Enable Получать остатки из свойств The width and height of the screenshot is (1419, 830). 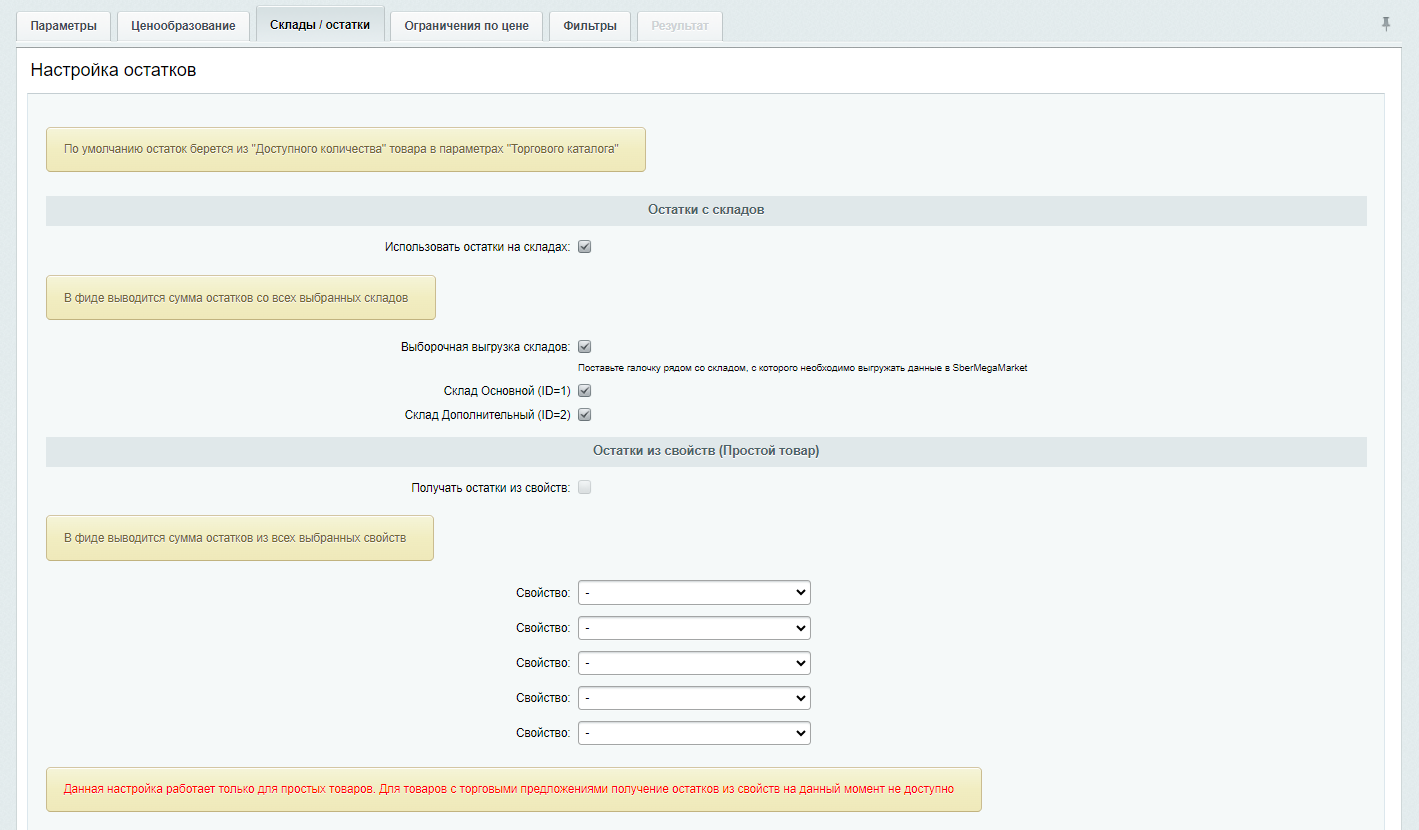[x=585, y=488]
